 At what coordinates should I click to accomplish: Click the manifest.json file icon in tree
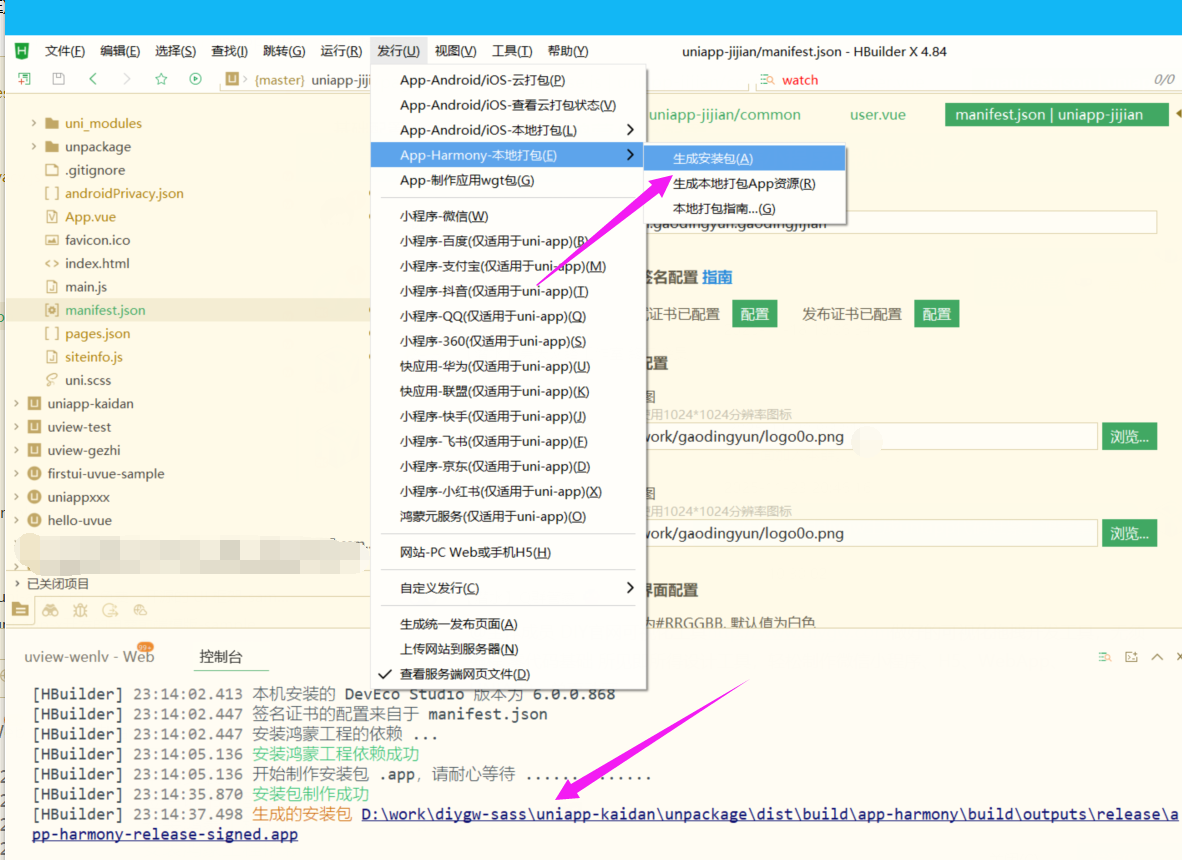[51, 310]
